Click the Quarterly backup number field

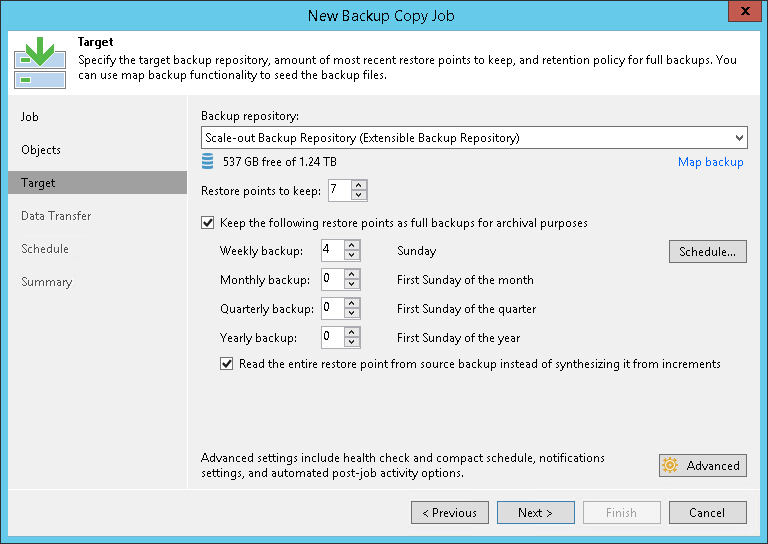pos(332,308)
